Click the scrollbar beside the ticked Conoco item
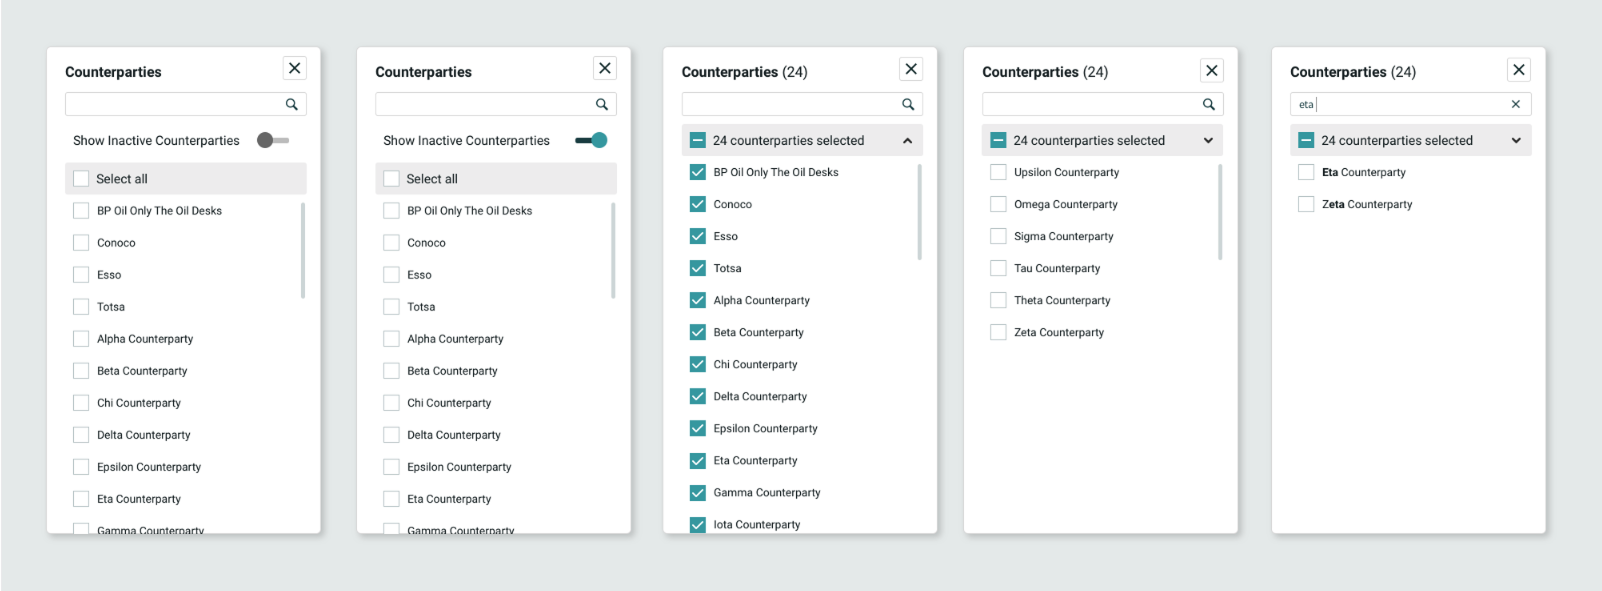The width and height of the screenshot is (1602, 591). [918, 212]
